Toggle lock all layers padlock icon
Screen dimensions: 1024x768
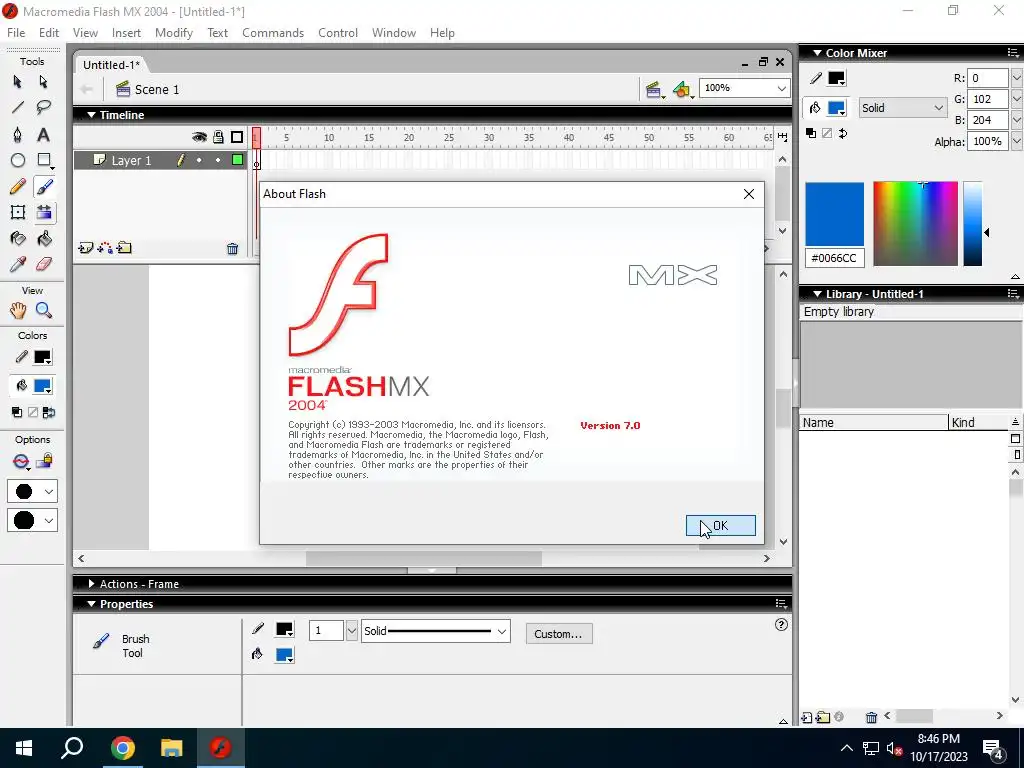(x=218, y=136)
